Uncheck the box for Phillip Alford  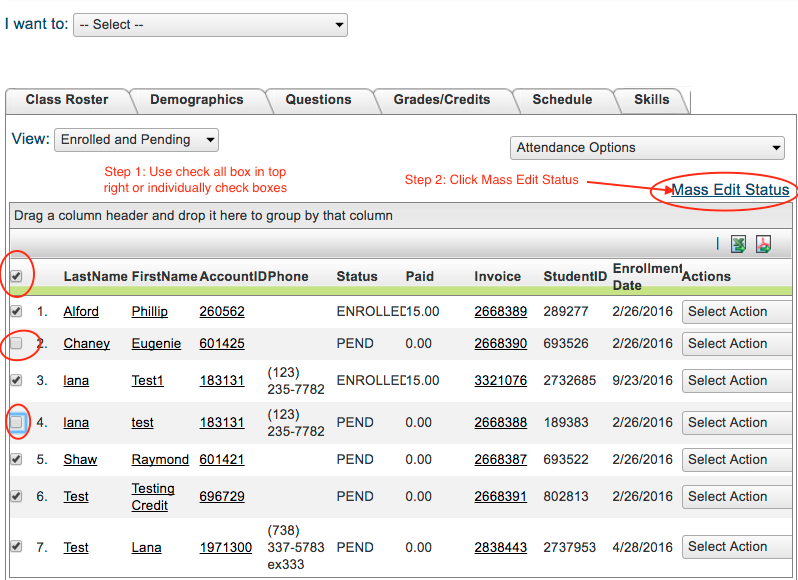point(15,311)
